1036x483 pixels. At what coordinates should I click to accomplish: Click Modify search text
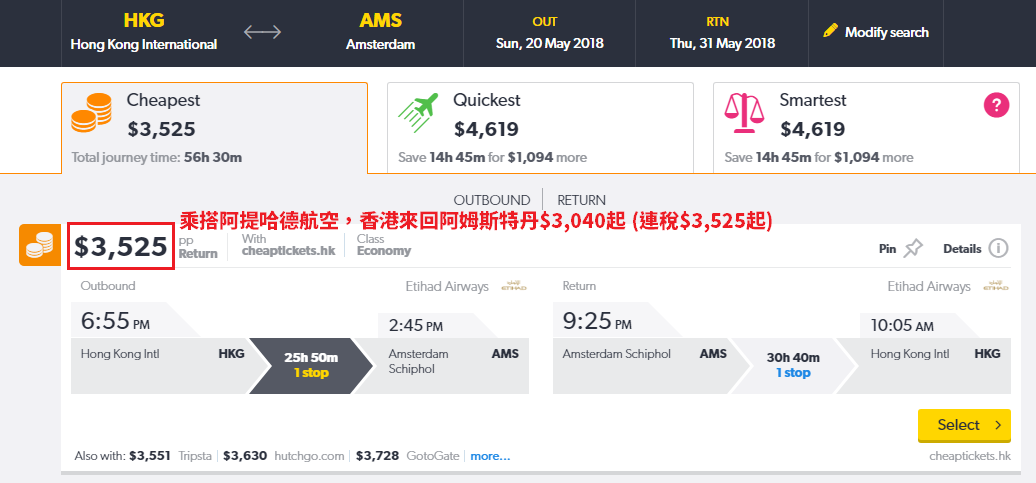[887, 32]
